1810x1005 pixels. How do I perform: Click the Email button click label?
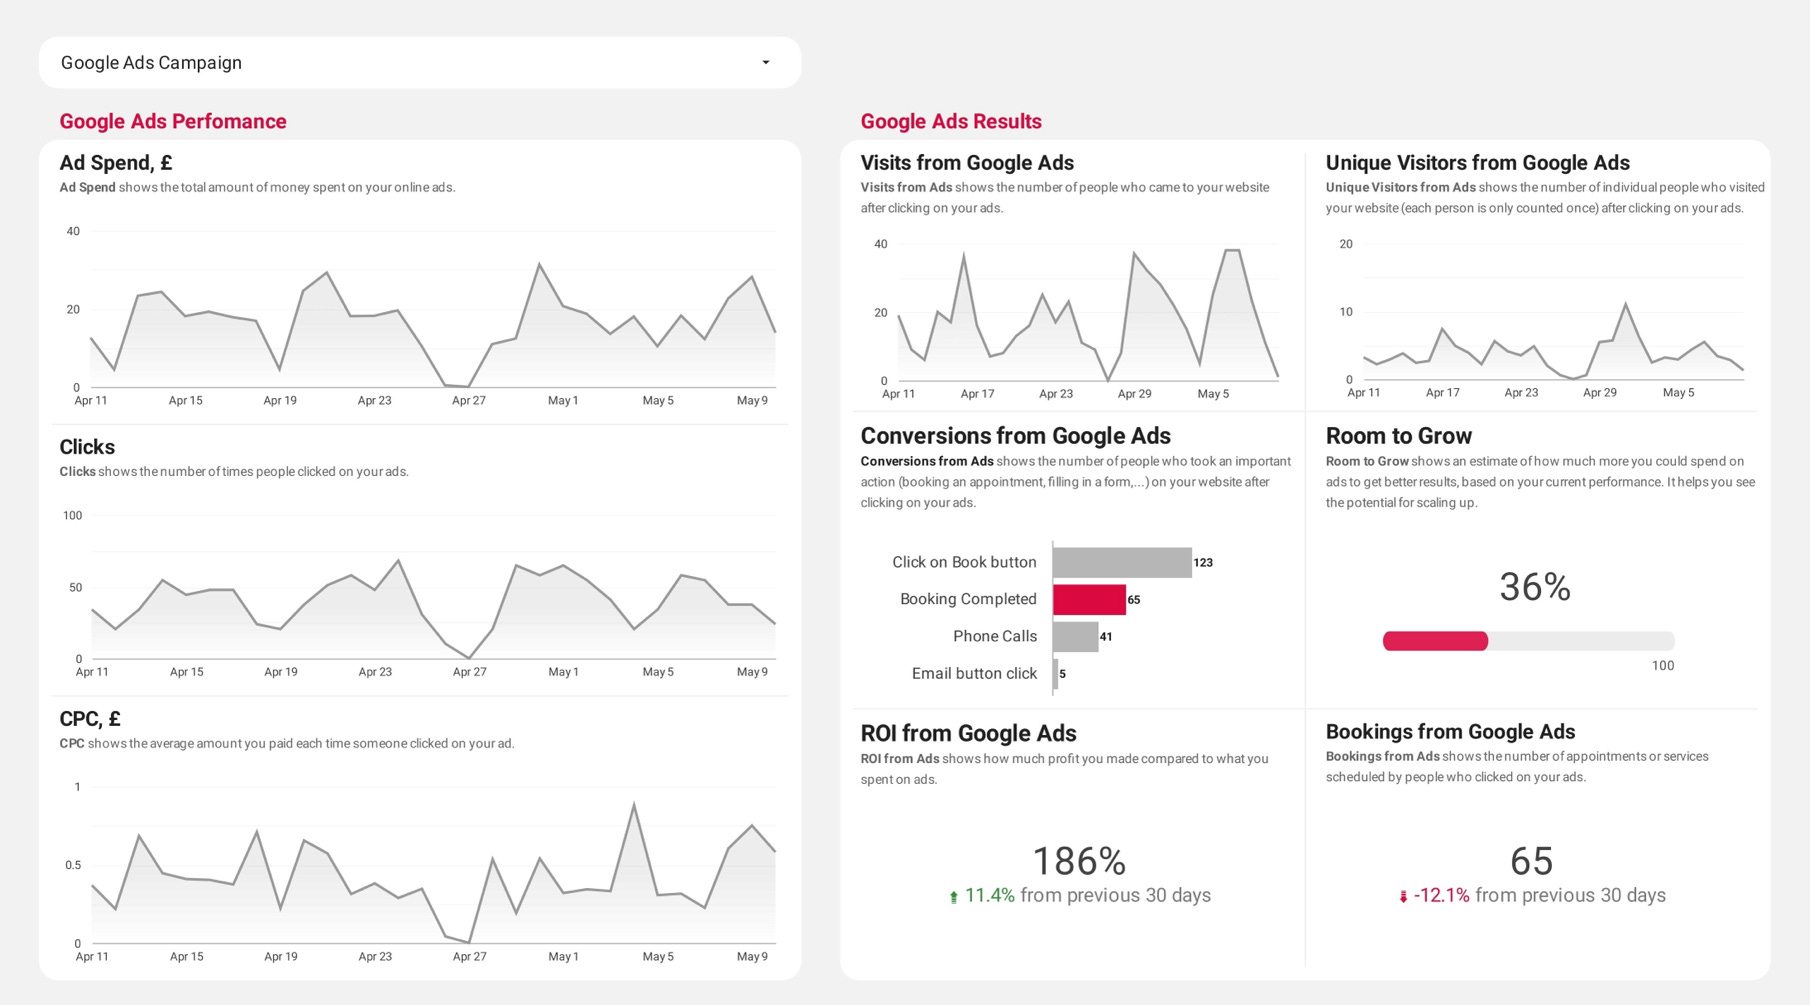(x=974, y=674)
